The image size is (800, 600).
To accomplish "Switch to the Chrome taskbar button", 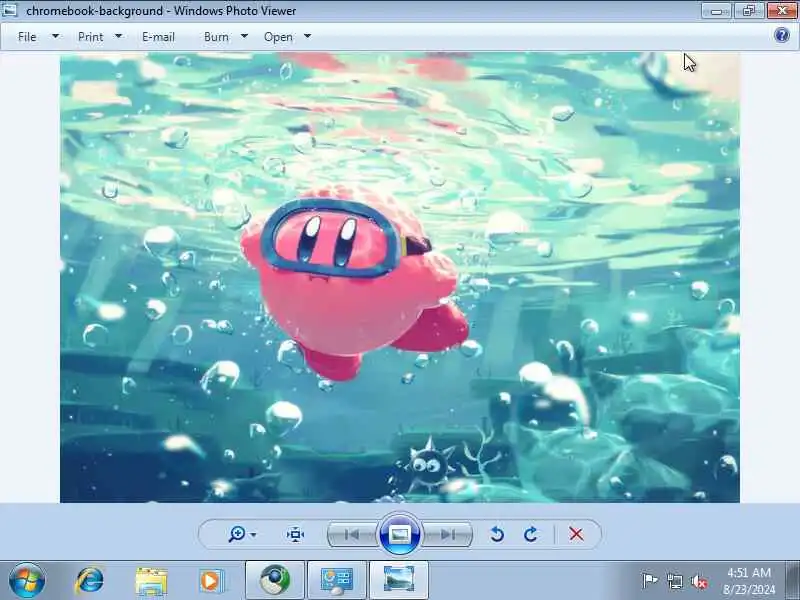I will coord(275,580).
